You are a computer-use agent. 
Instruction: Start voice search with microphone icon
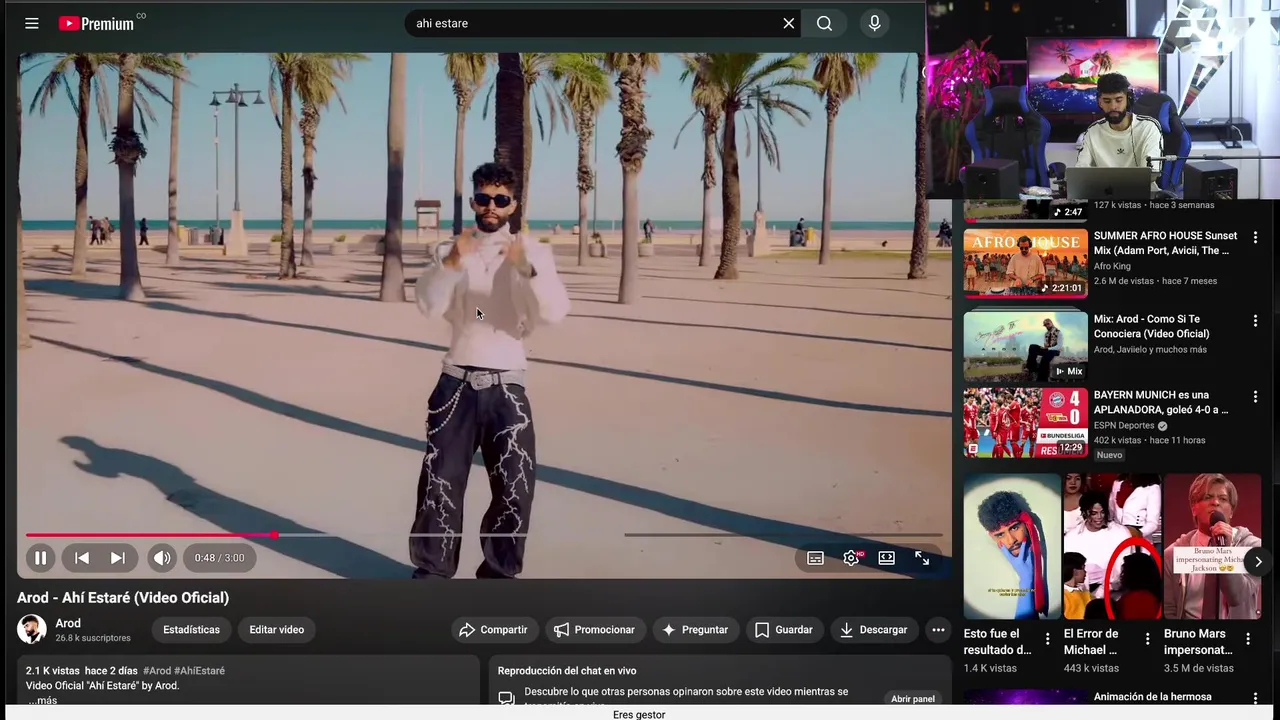pyautogui.click(x=875, y=23)
